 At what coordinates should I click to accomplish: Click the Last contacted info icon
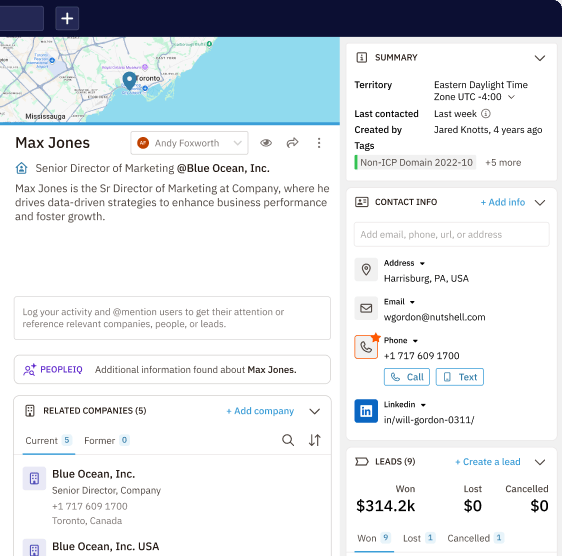pyautogui.click(x=485, y=114)
